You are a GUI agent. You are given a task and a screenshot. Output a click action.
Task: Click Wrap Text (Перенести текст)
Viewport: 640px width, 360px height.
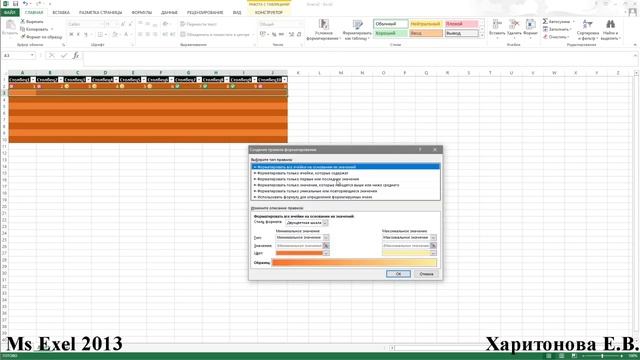(x=198, y=24)
